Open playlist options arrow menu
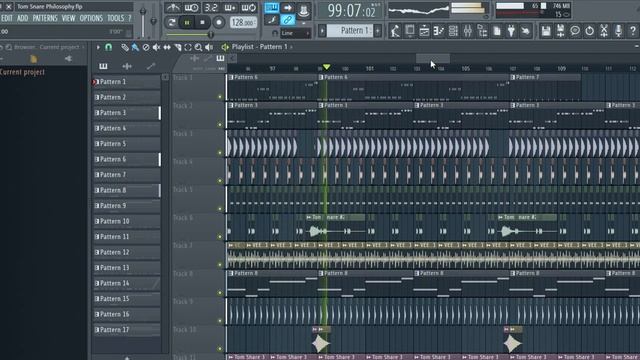This screenshot has height=360, width=640. 98,47
